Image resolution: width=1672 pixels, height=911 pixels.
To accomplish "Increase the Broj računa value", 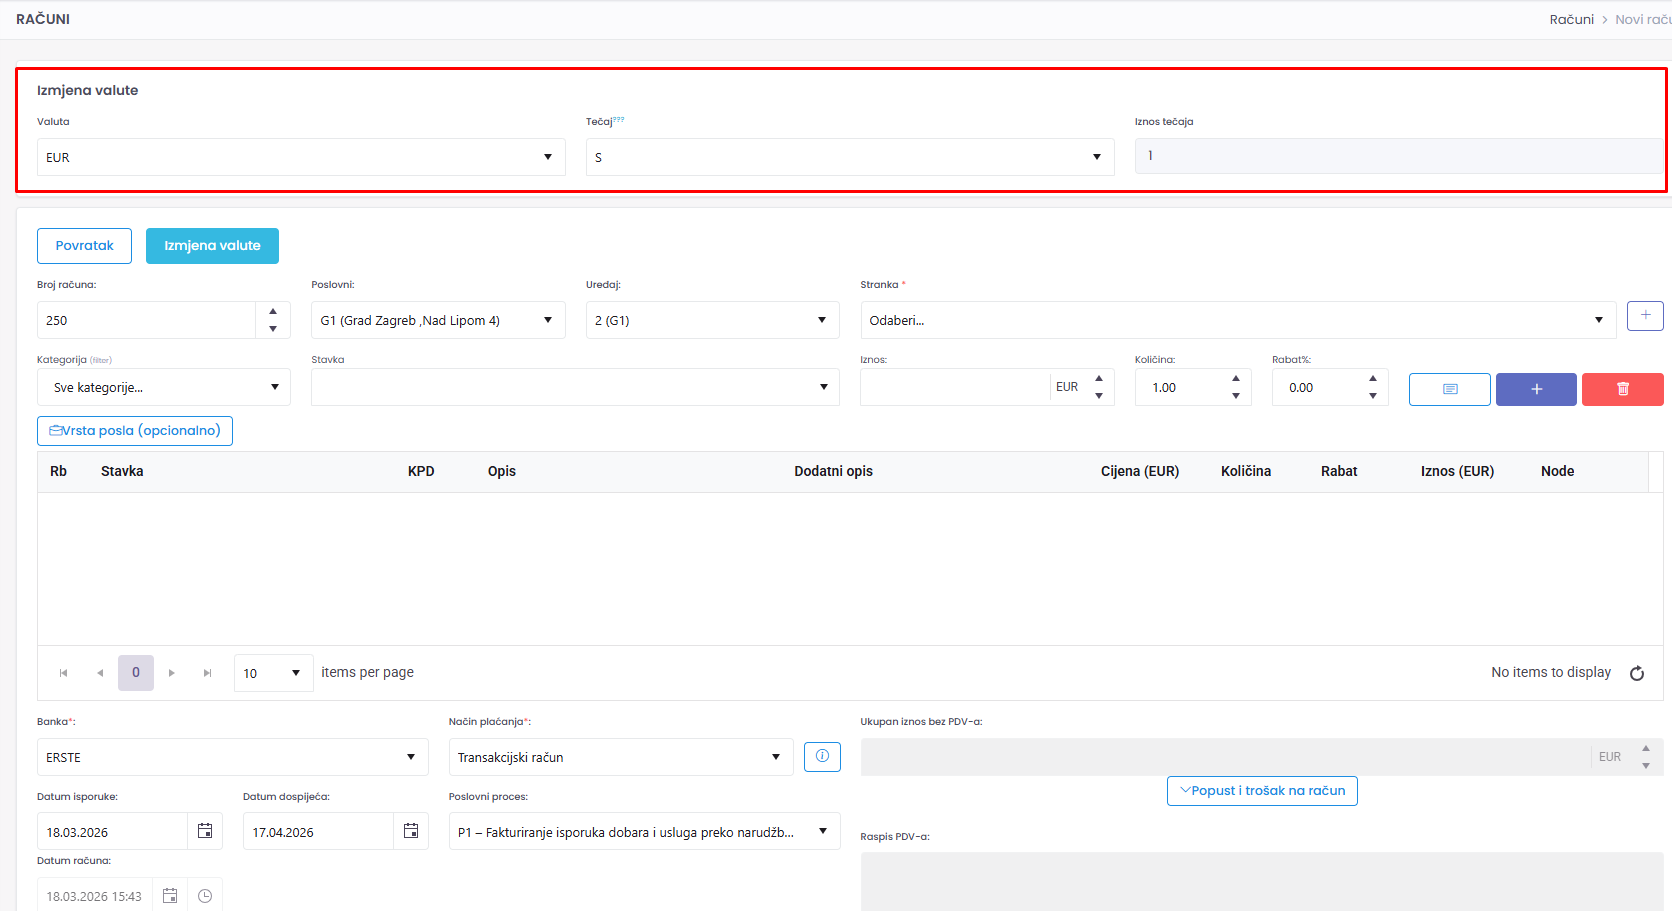I will 273,311.
